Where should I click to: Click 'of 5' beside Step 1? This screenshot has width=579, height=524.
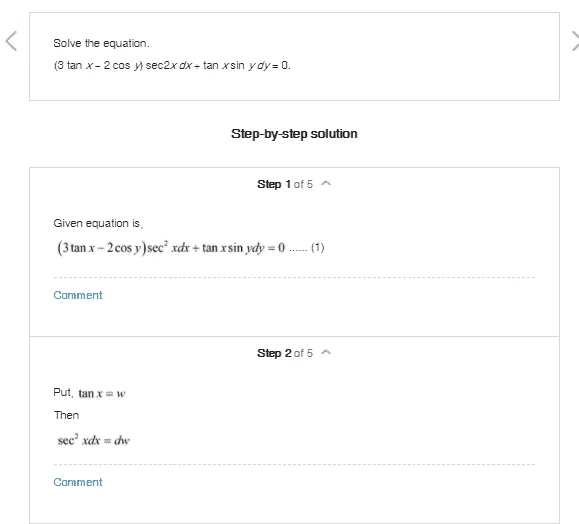click(303, 184)
